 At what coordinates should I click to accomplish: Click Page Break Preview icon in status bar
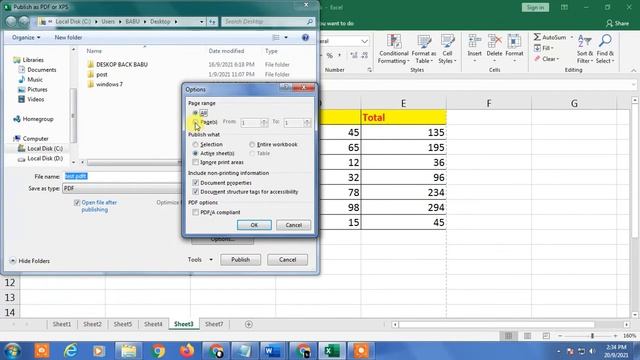tap(546, 336)
